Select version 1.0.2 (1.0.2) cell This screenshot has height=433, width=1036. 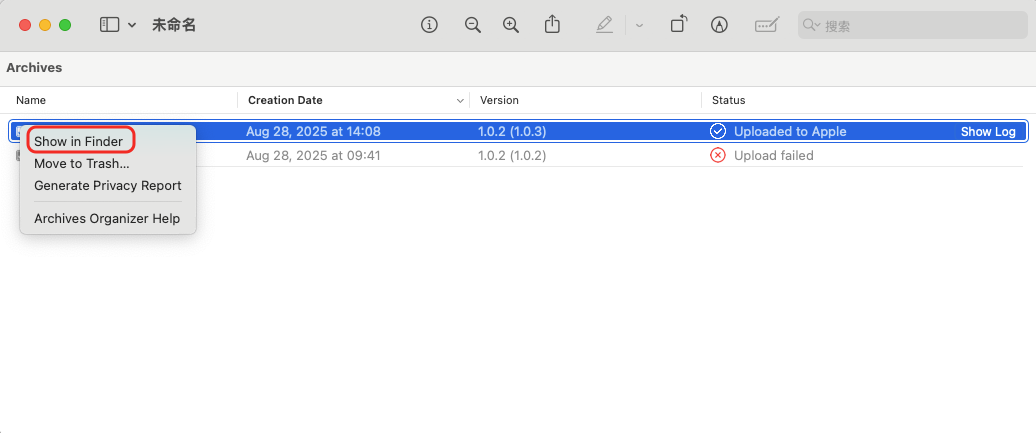click(512, 156)
